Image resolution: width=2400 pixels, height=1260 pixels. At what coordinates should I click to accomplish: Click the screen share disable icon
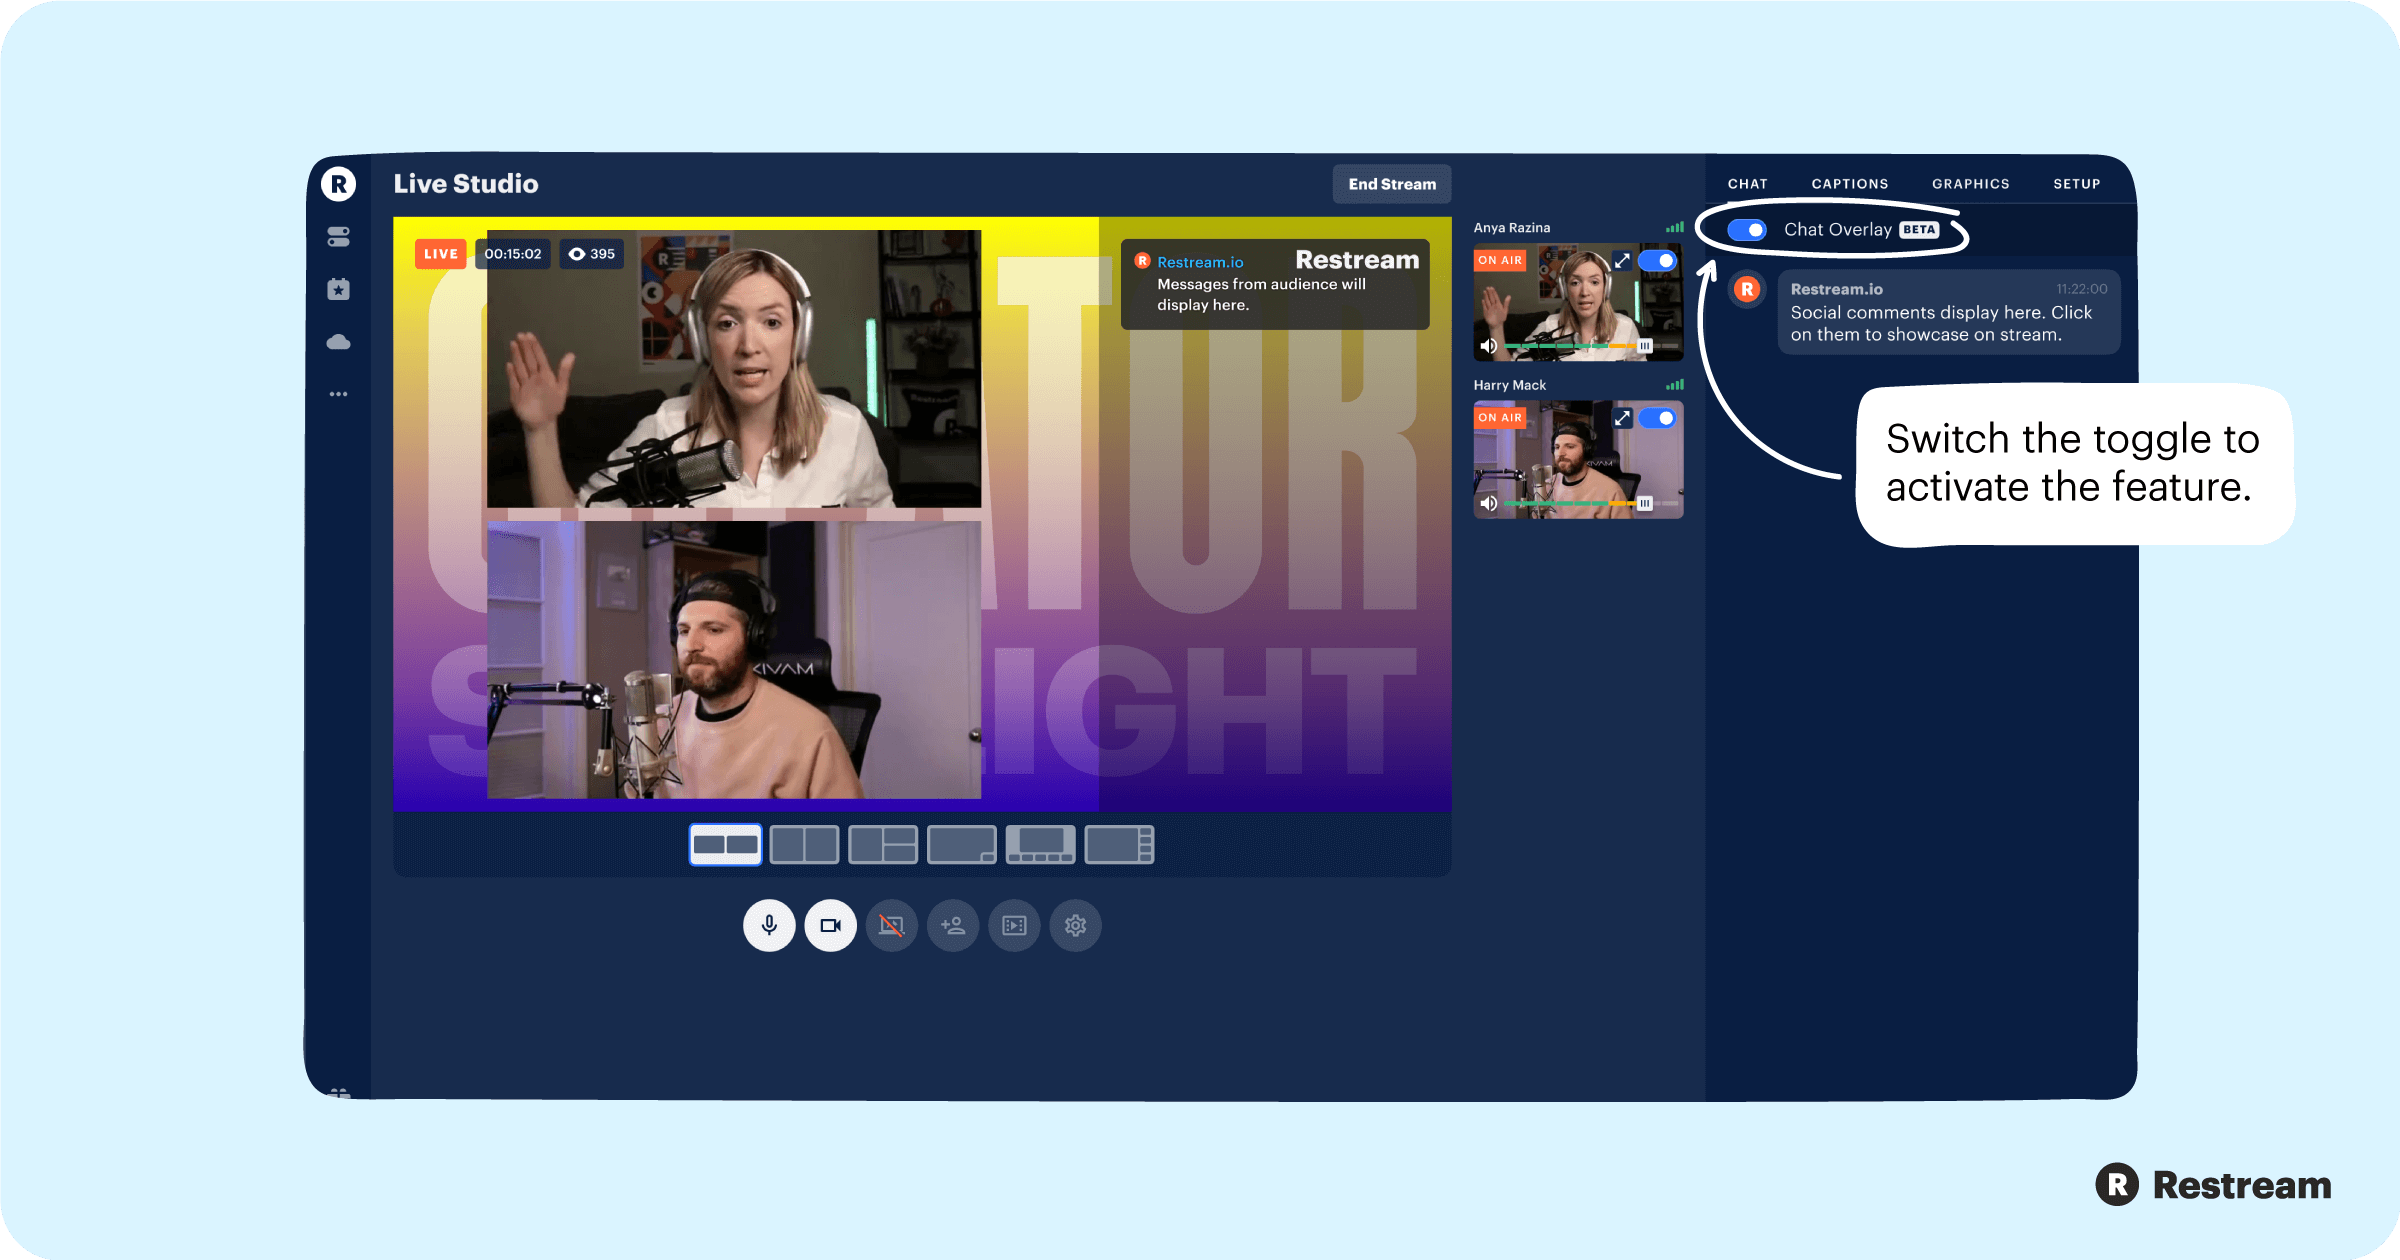coord(892,925)
